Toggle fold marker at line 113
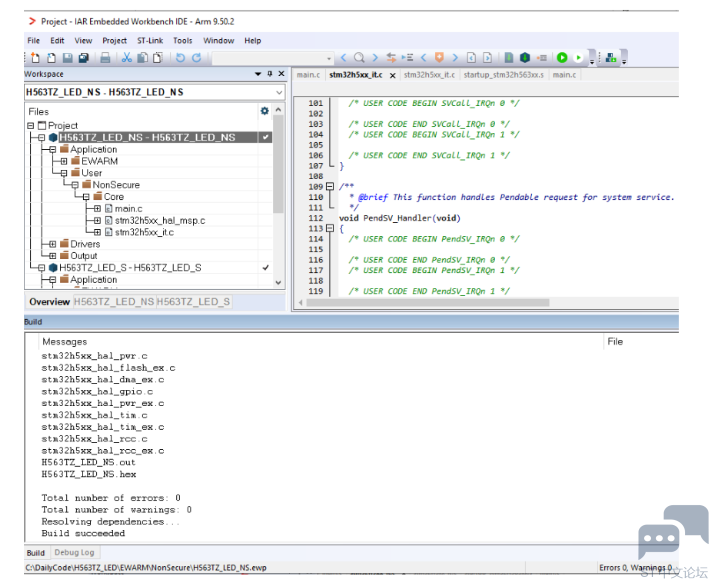The width and height of the screenshot is (717, 588). click(330, 228)
